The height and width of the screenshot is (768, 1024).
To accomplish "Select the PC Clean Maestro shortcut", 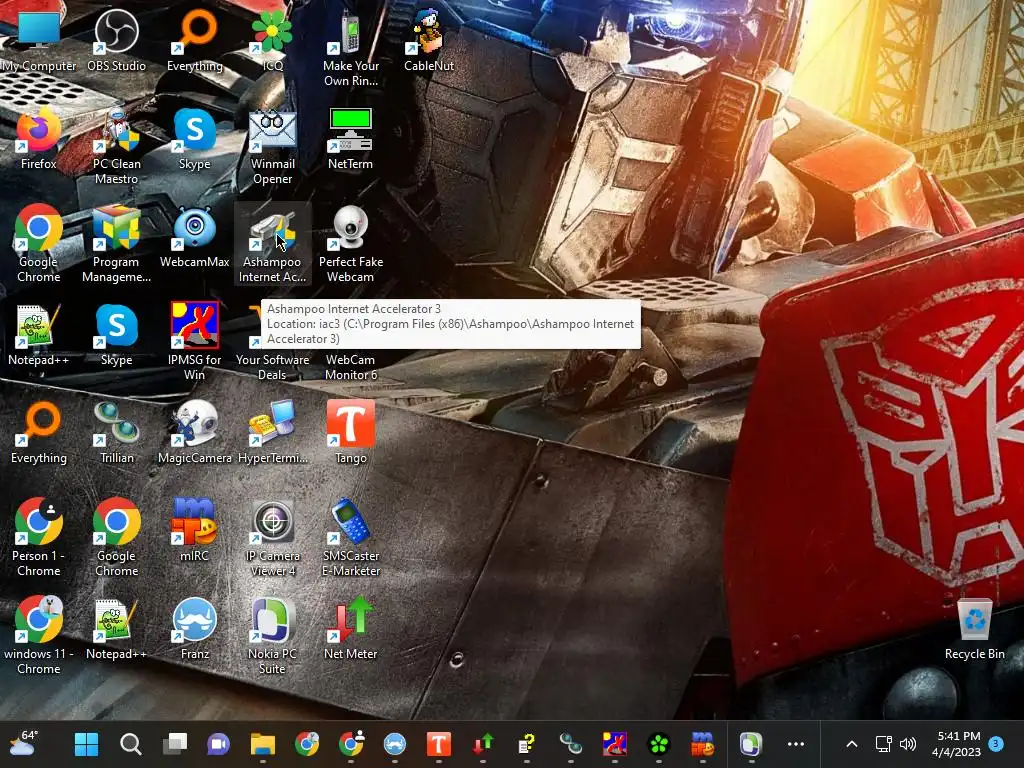I will tap(116, 147).
